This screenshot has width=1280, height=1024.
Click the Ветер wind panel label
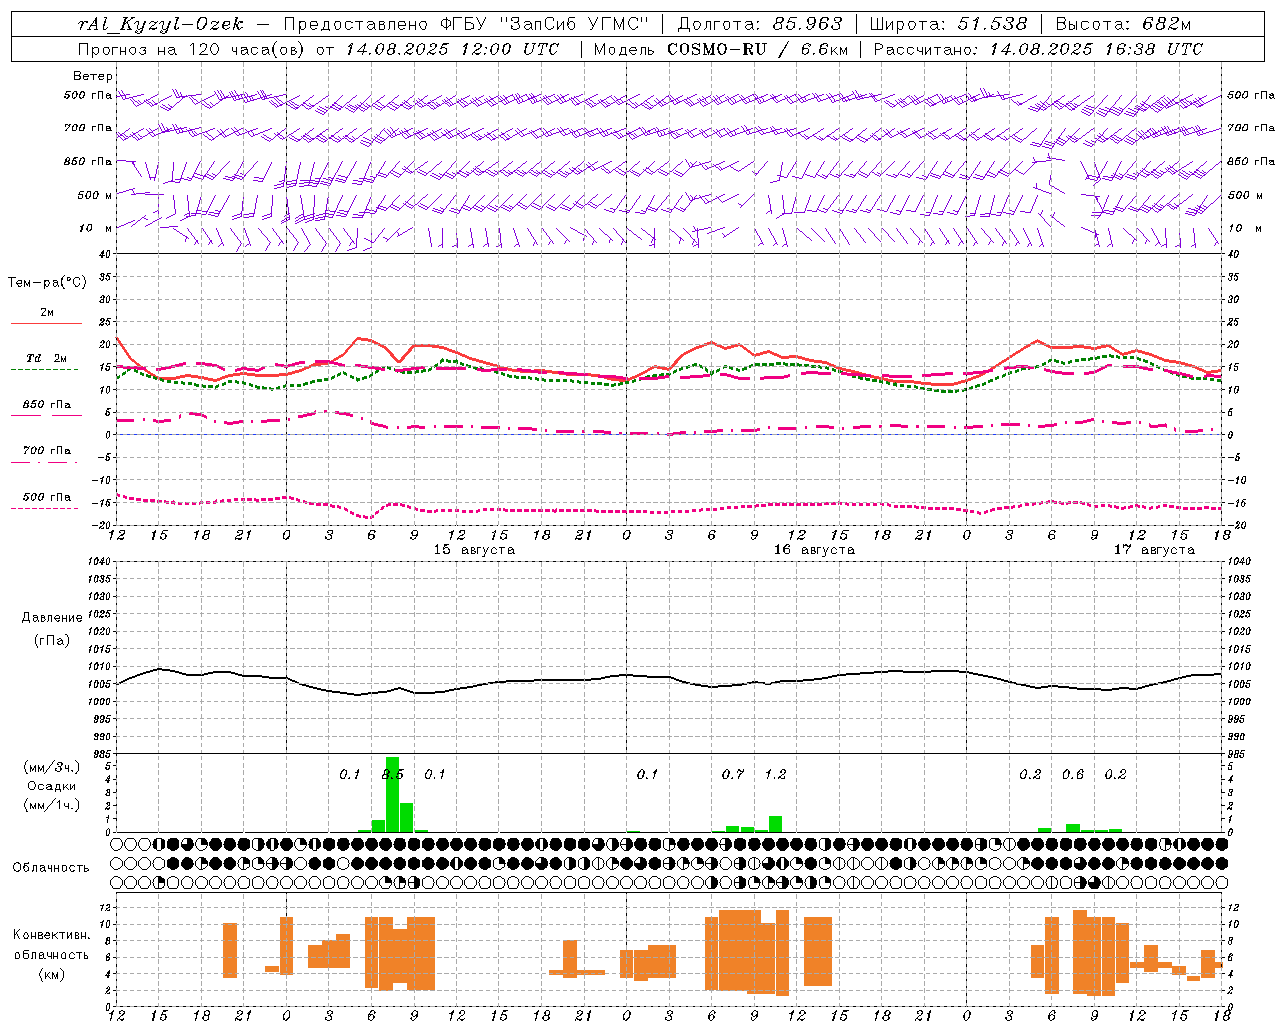pyautogui.click(x=93, y=76)
